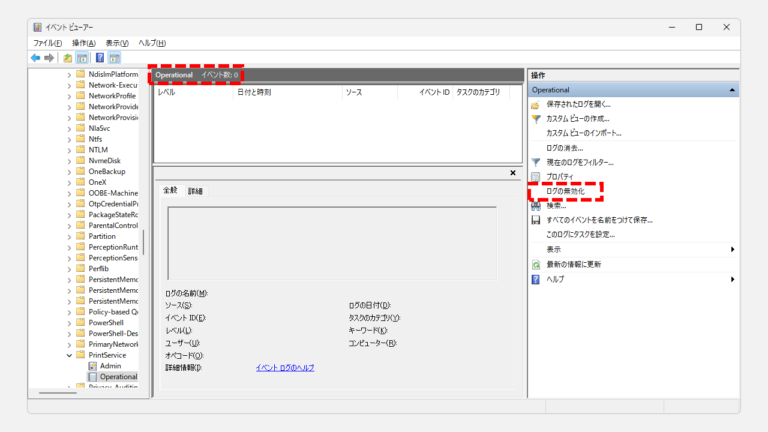768x432 pixels.
Task: Open the 表示 submenu arrow in actions pane
Action: click(732, 249)
